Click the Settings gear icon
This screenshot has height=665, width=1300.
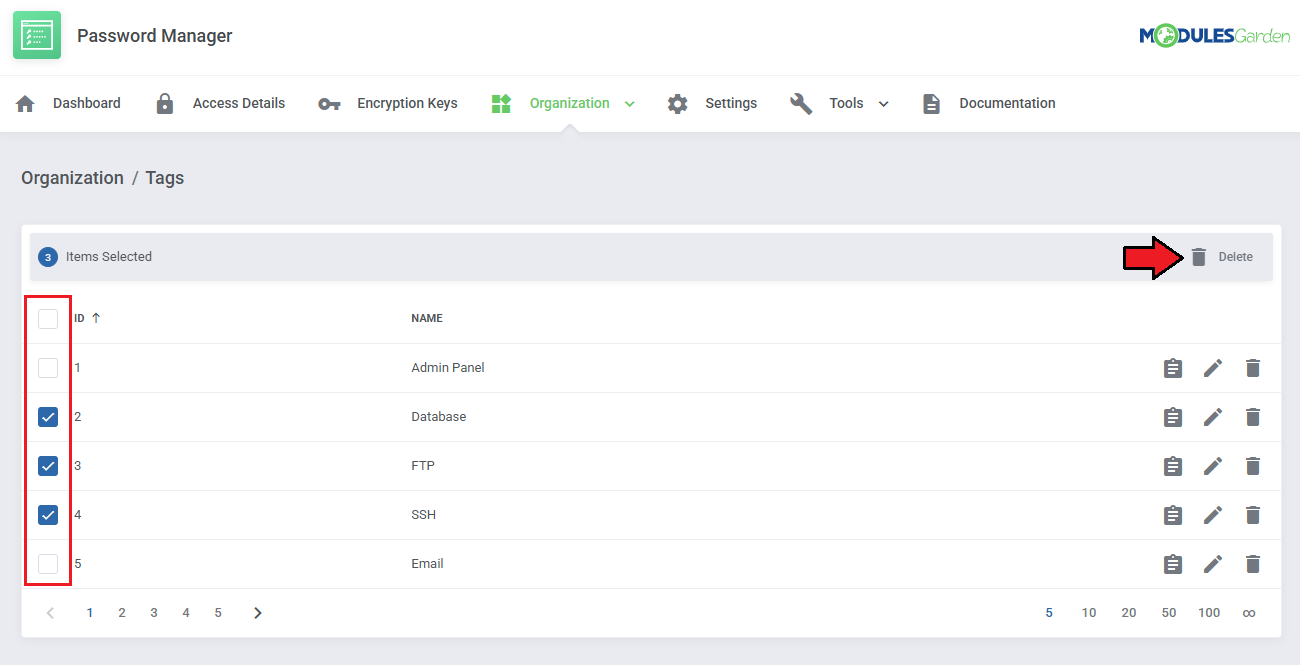click(x=678, y=103)
